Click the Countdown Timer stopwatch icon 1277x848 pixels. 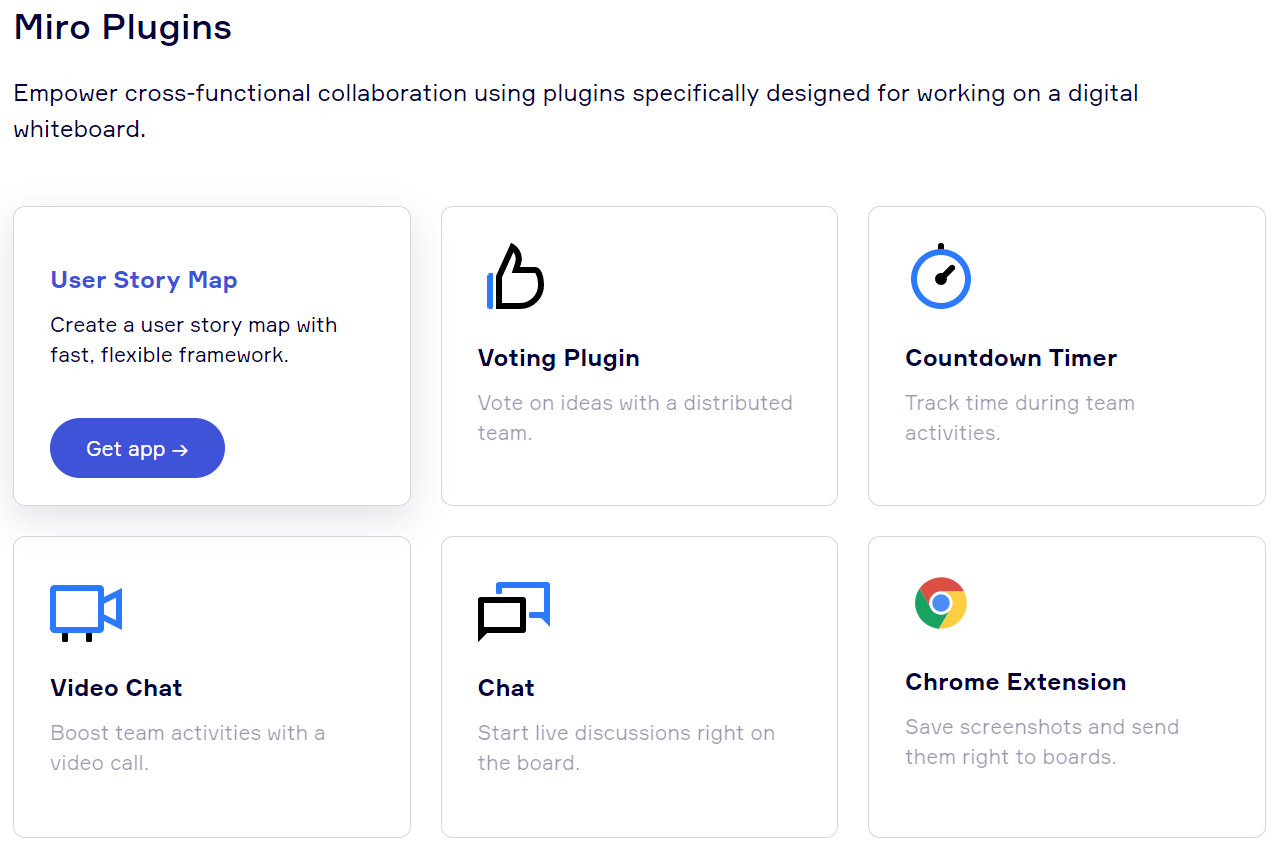[x=941, y=277]
